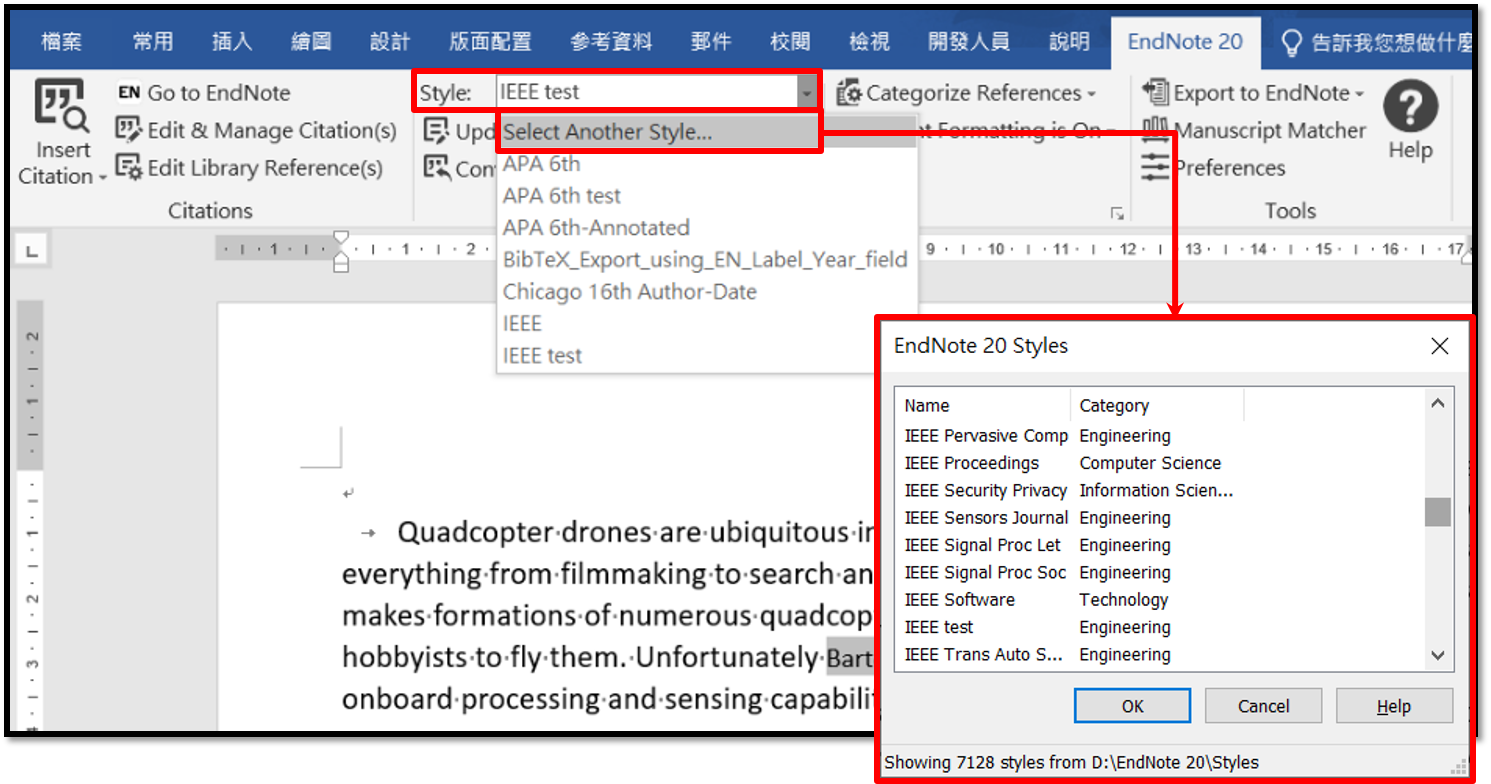Click the Computer Science category cell
The width and height of the screenshot is (1491, 784).
pos(1150,463)
